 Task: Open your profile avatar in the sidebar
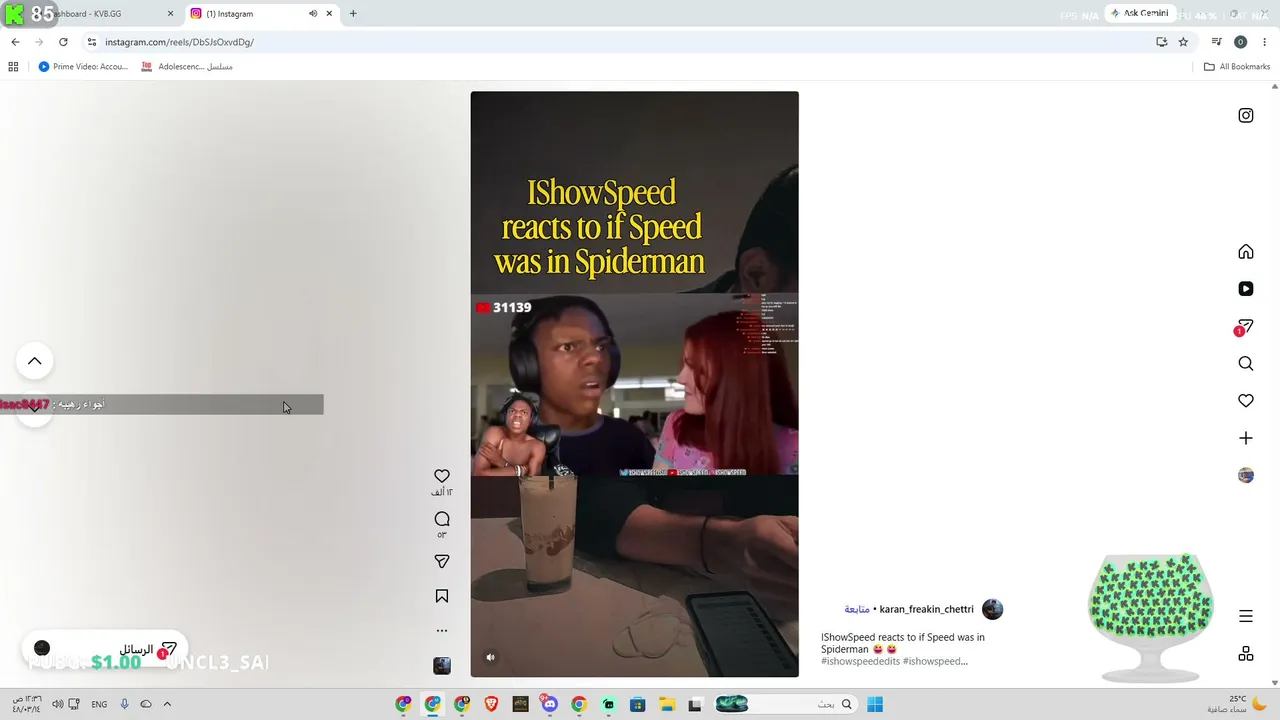coord(1246,476)
